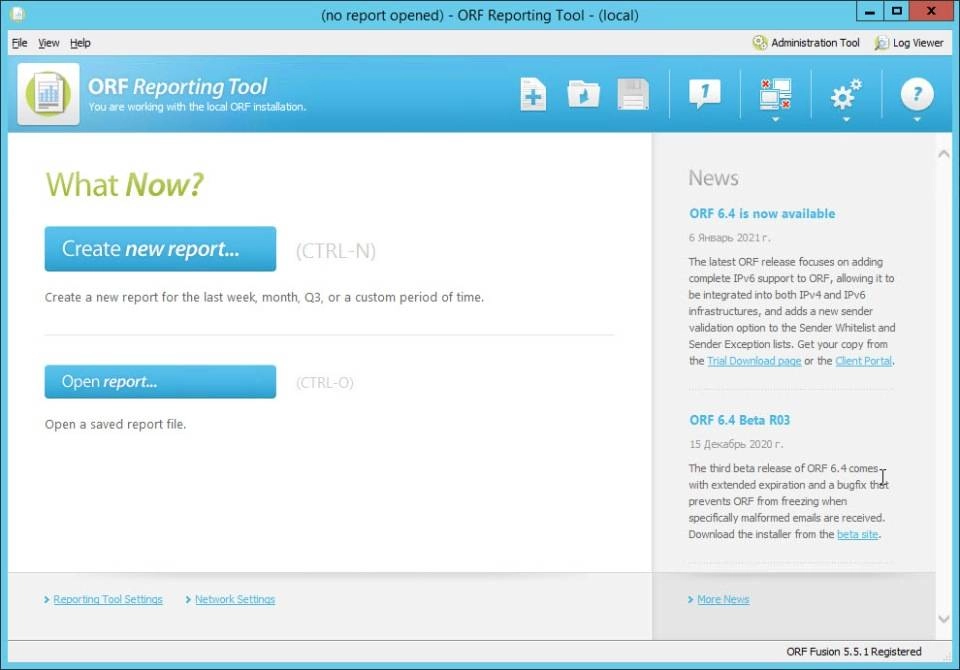Screen dimensions: 960x670
Task: Open the 'ORF 6.4 Beta R03' headline
Action: pyautogui.click(x=740, y=420)
